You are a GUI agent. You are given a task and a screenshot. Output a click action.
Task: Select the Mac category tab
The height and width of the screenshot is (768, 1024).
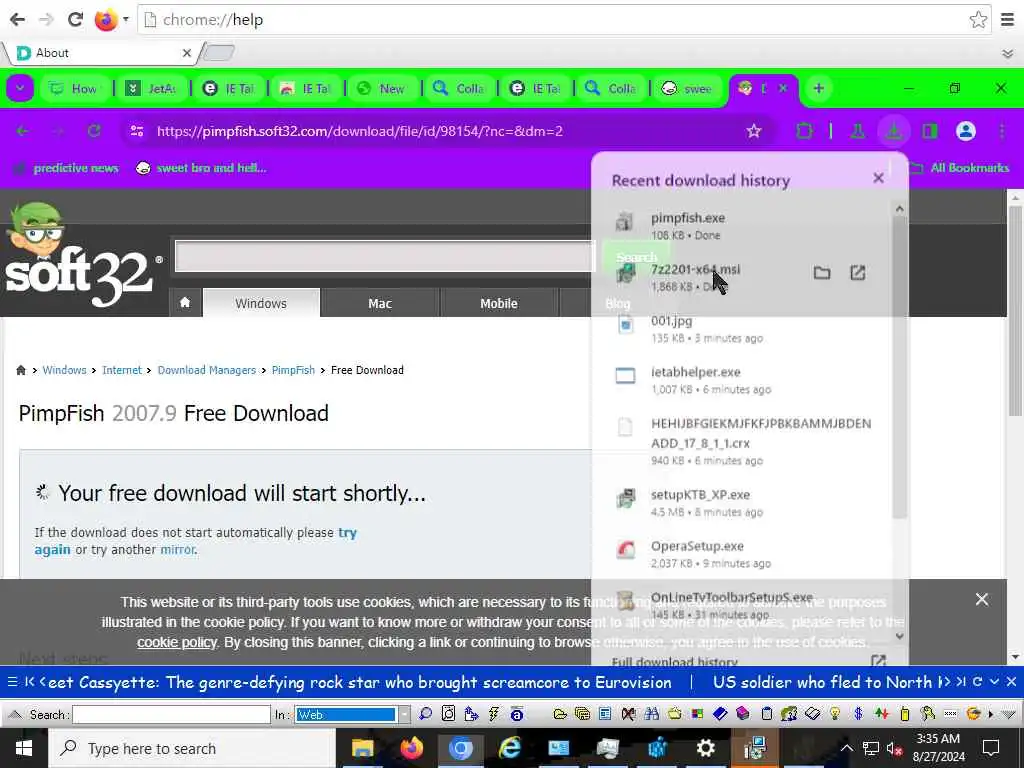point(379,303)
